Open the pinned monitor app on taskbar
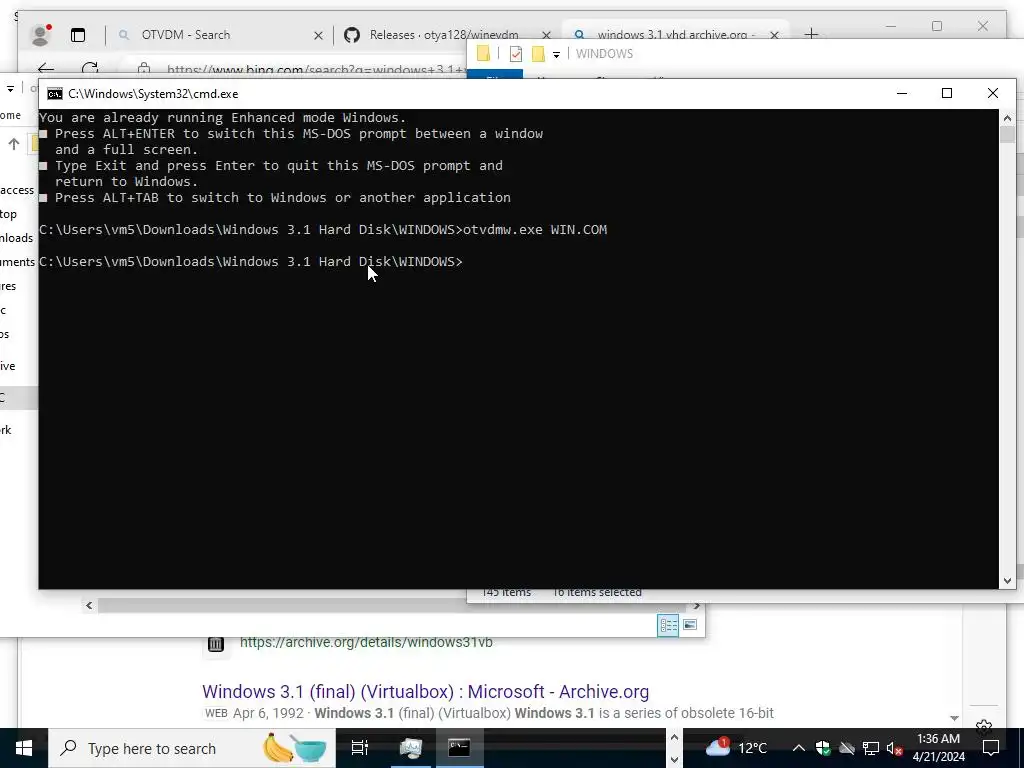 [411, 748]
